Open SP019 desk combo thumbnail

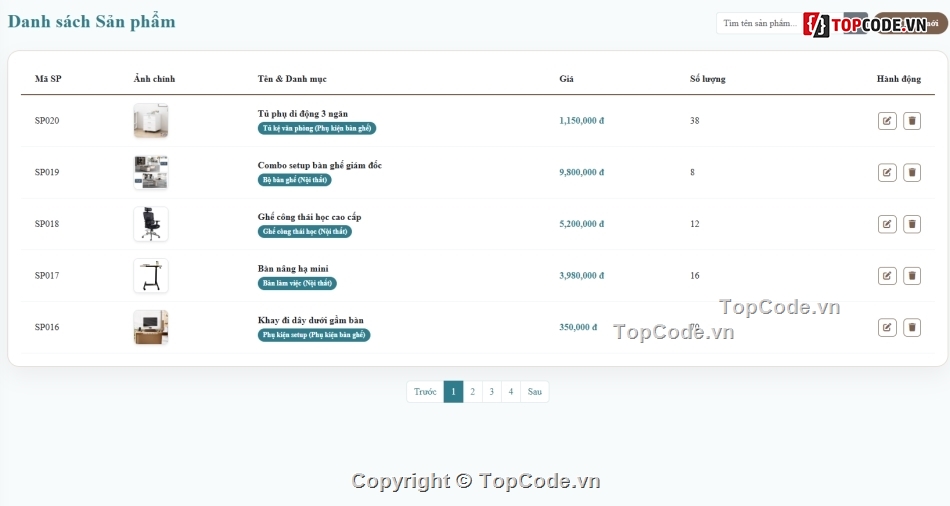(x=151, y=172)
